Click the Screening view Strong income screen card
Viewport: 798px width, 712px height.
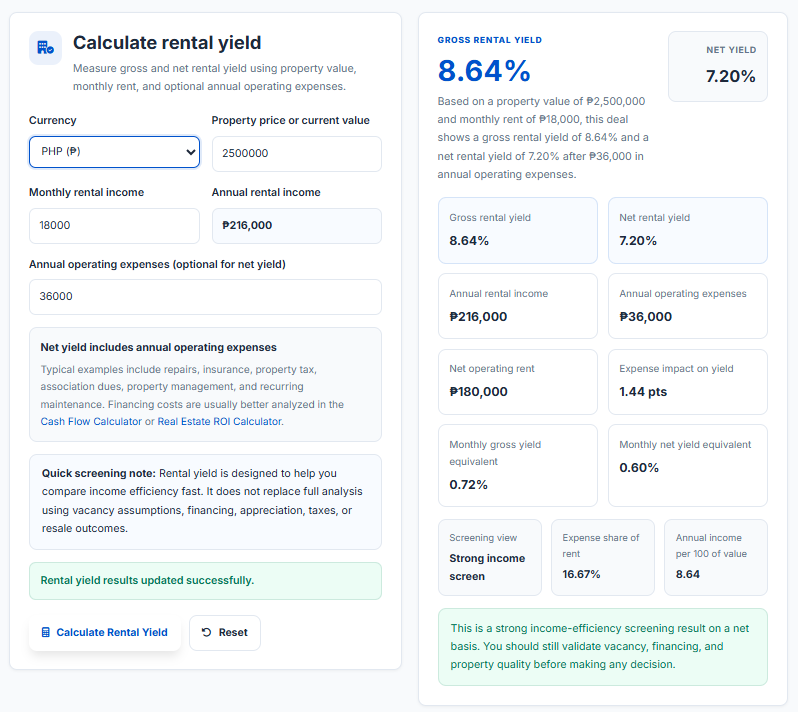[490, 557]
